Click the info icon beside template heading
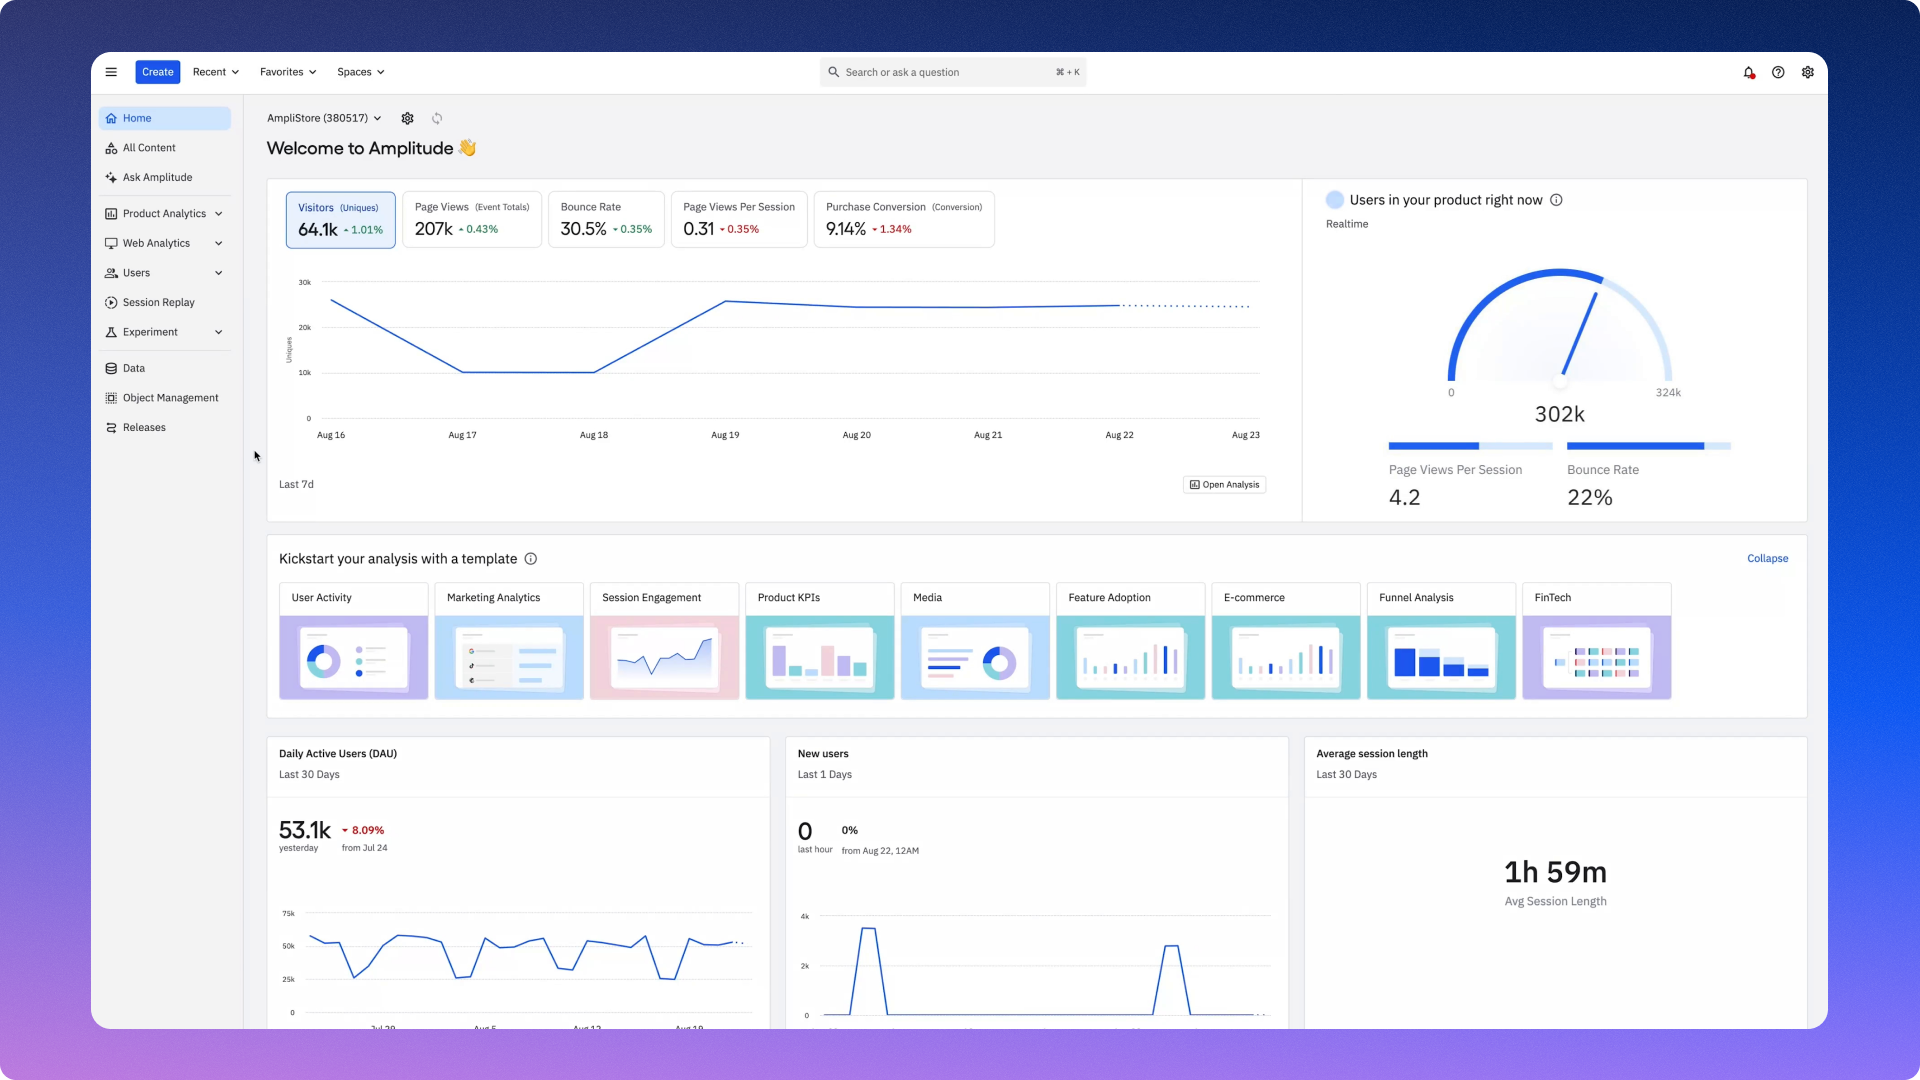 click(531, 559)
